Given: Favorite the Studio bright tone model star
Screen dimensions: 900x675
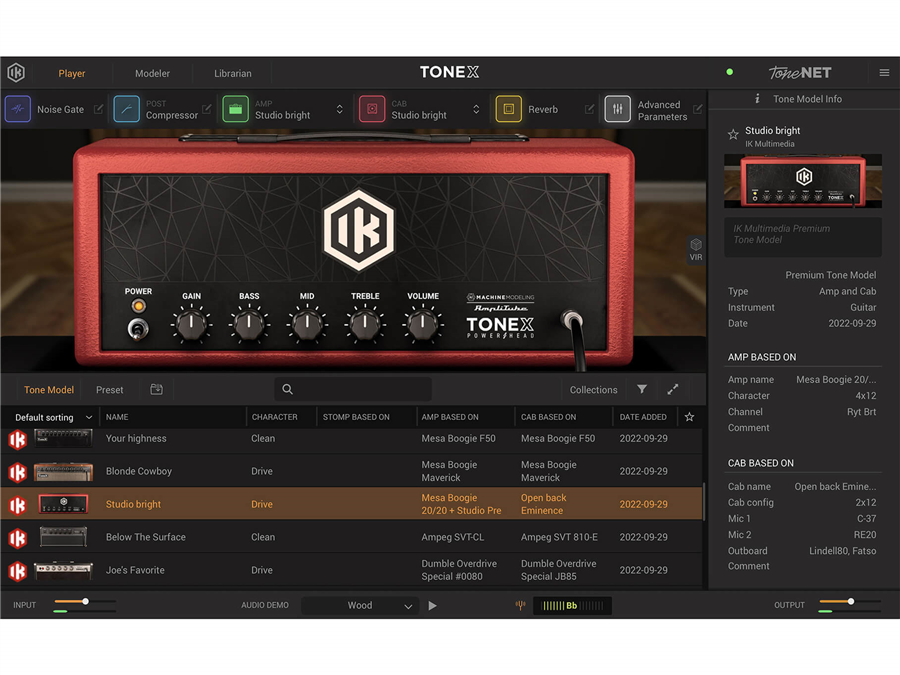Looking at the screenshot, I should point(733,134).
